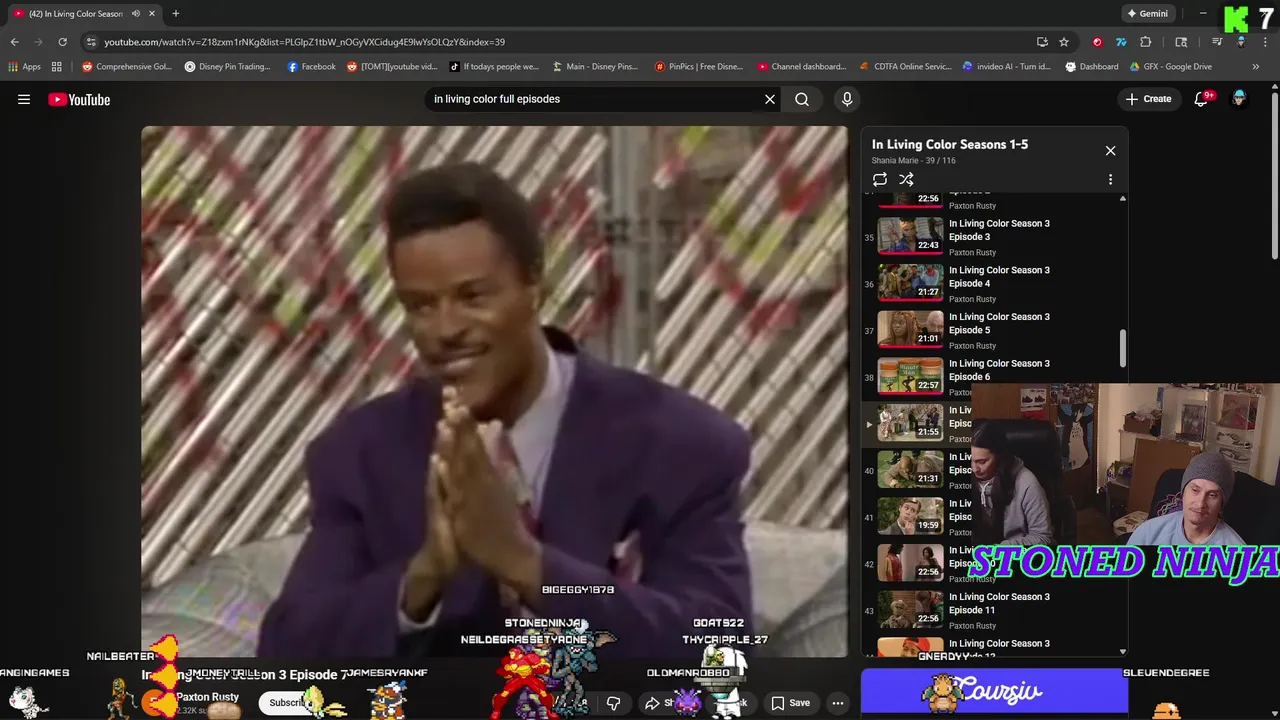This screenshot has width=1280, height=720.
Task: Open the invideo AI bookmark
Action: (x=1006, y=67)
